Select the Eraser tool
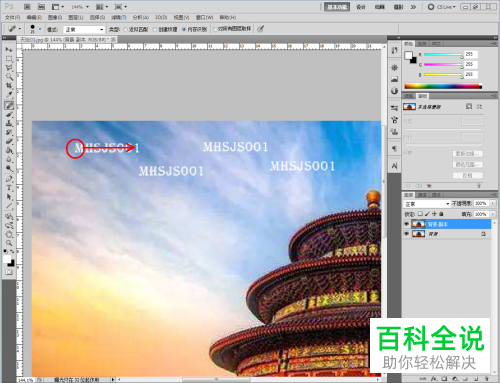The image size is (500, 383). [9, 142]
